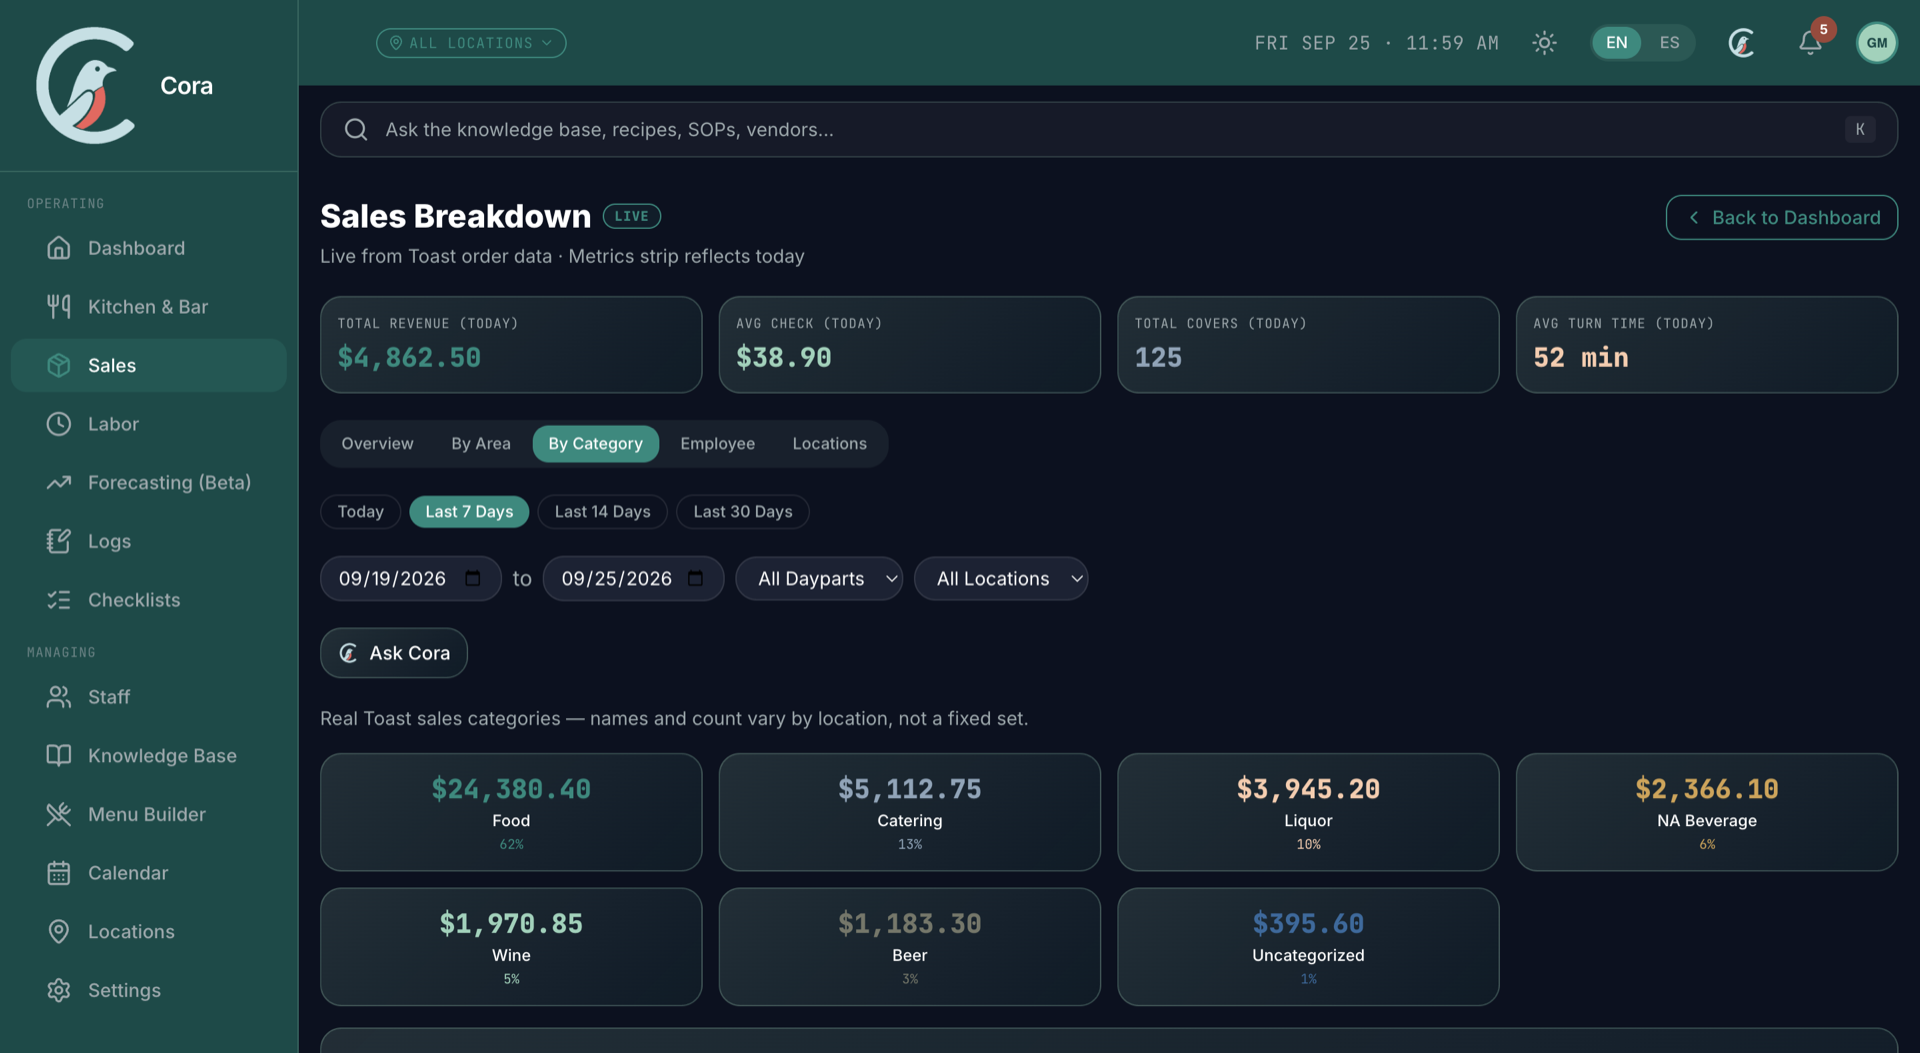Image resolution: width=1920 pixels, height=1053 pixels.
Task: Go to Sales in the sidebar
Action: click(148, 366)
